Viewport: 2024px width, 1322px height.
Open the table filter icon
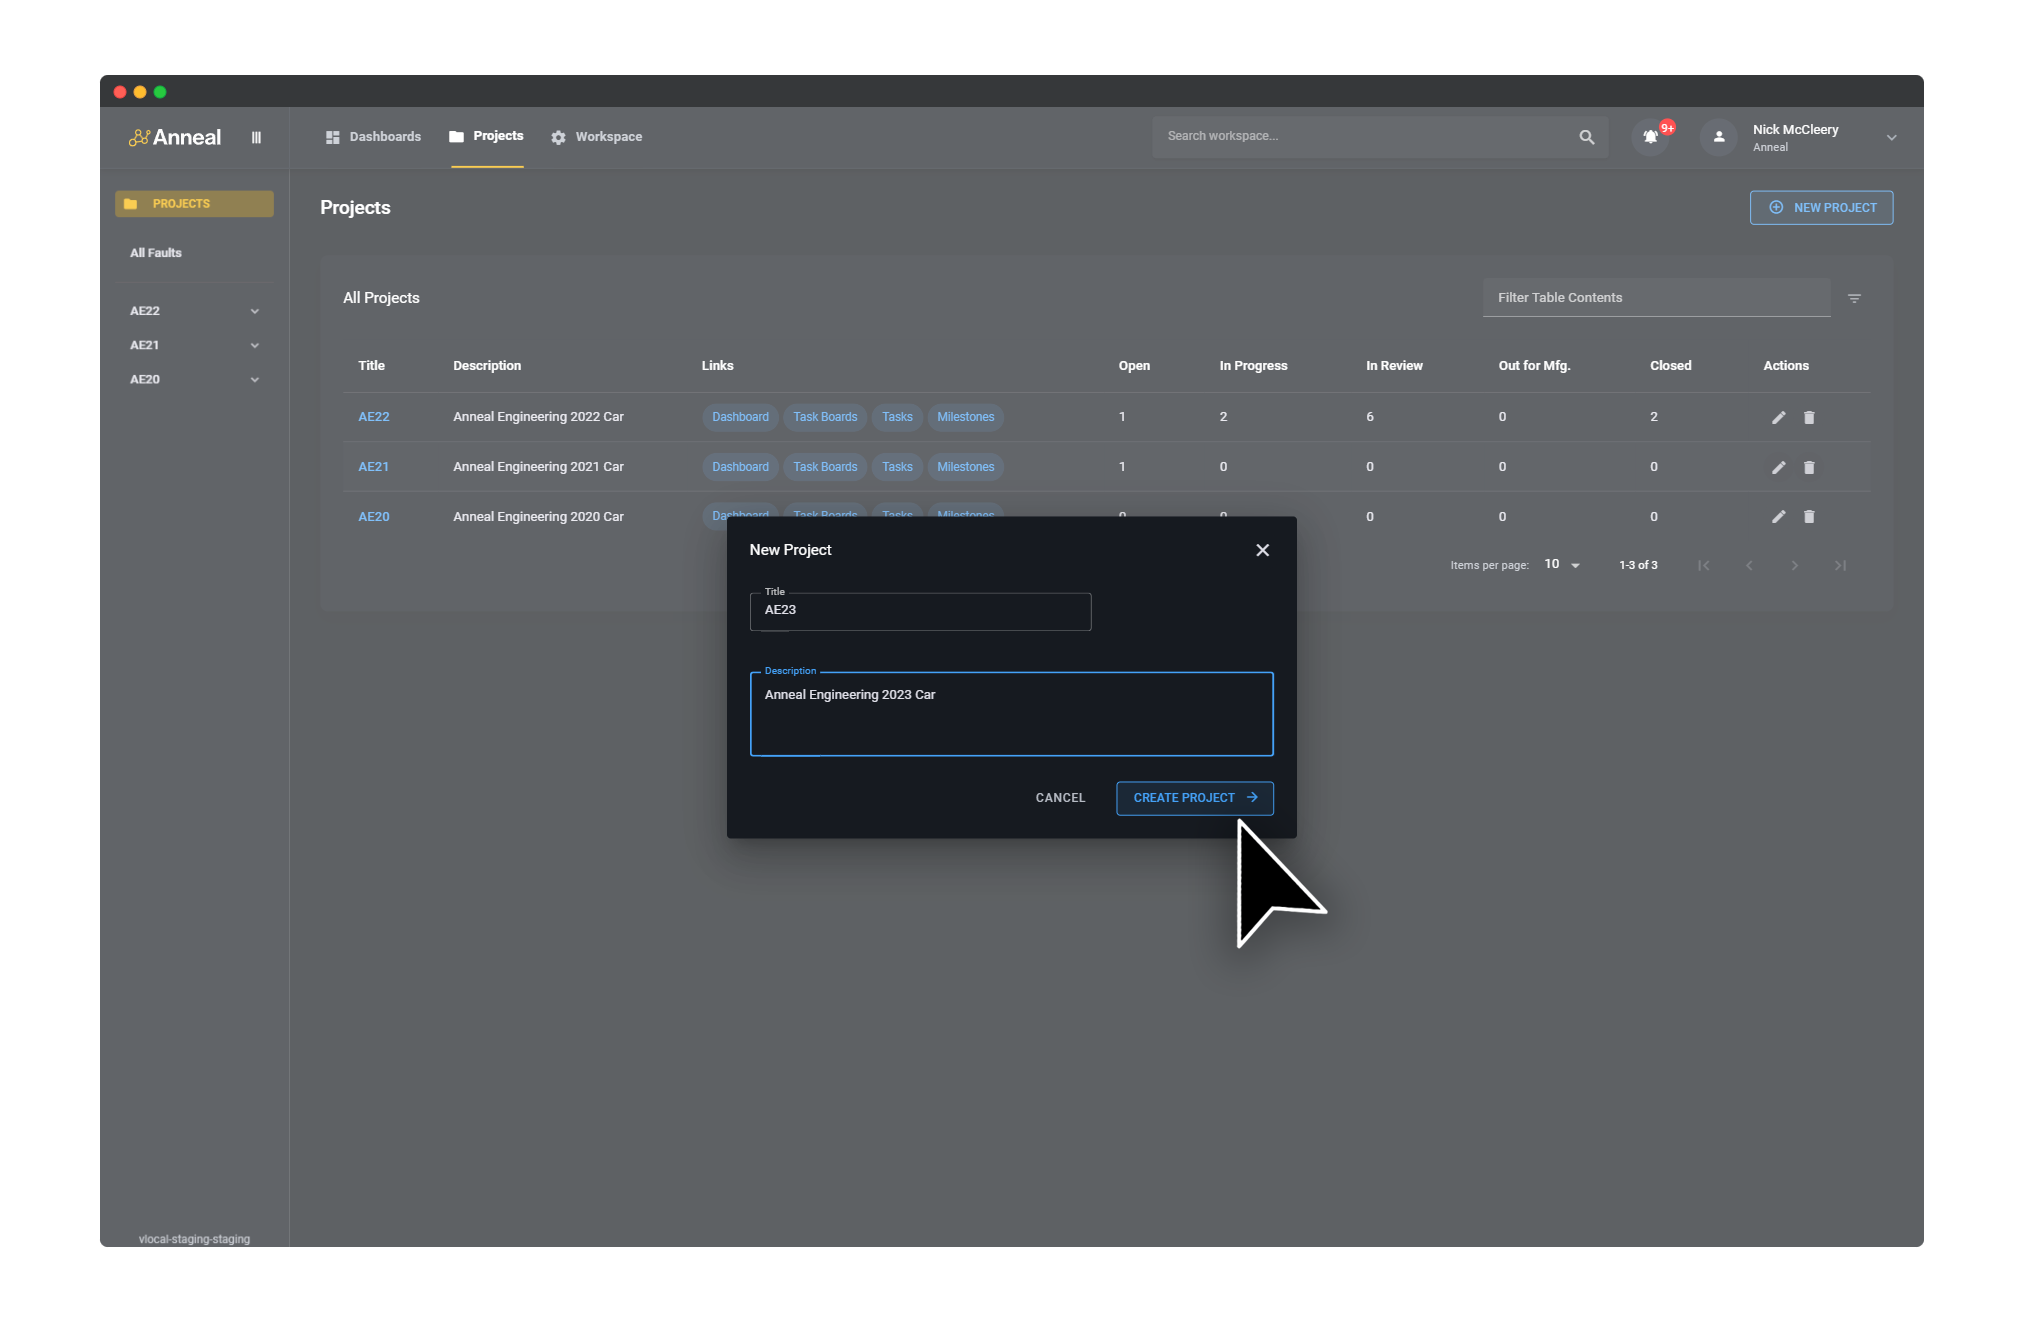click(1855, 297)
